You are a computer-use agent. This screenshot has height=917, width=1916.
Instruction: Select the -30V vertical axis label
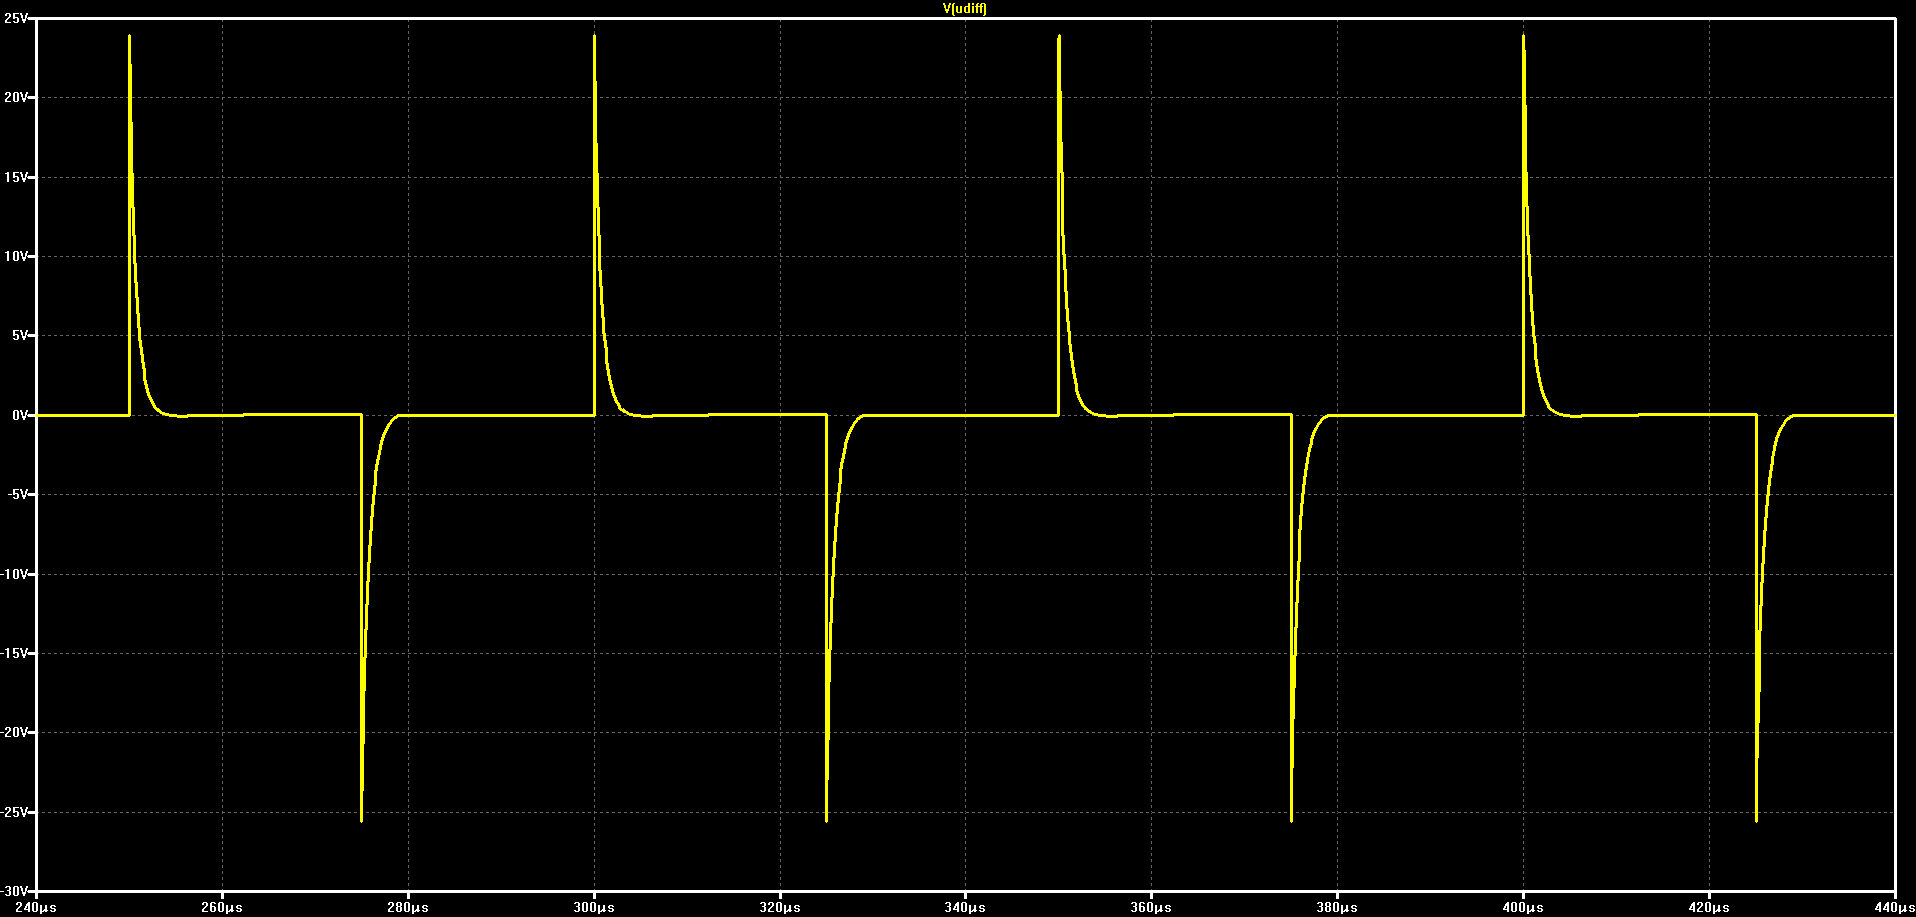pyautogui.click(x=13, y=891)
